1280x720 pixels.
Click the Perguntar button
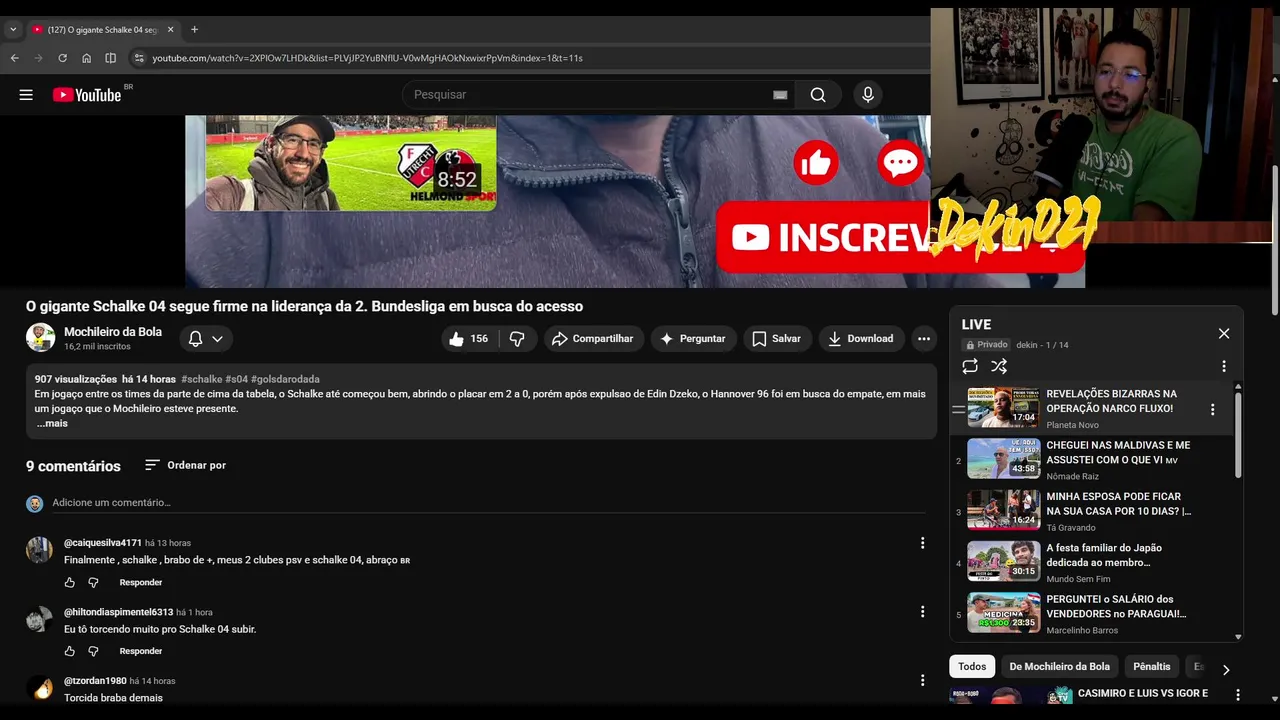[x=693, y=339]
